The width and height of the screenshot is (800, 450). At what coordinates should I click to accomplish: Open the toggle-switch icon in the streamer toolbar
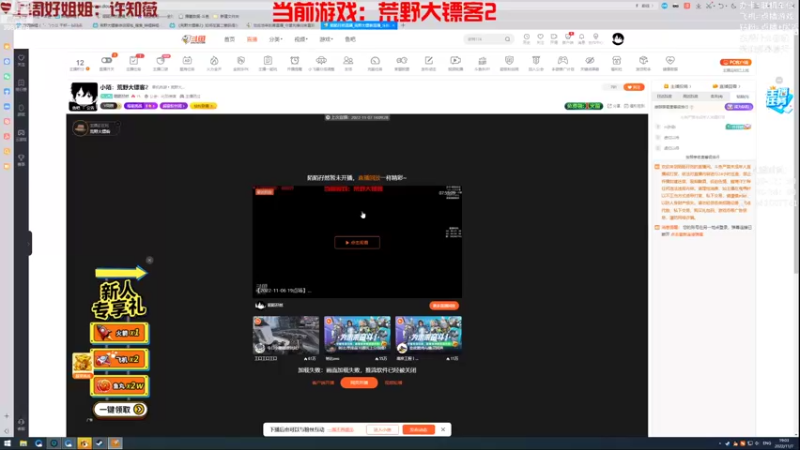tap(107, 61)
